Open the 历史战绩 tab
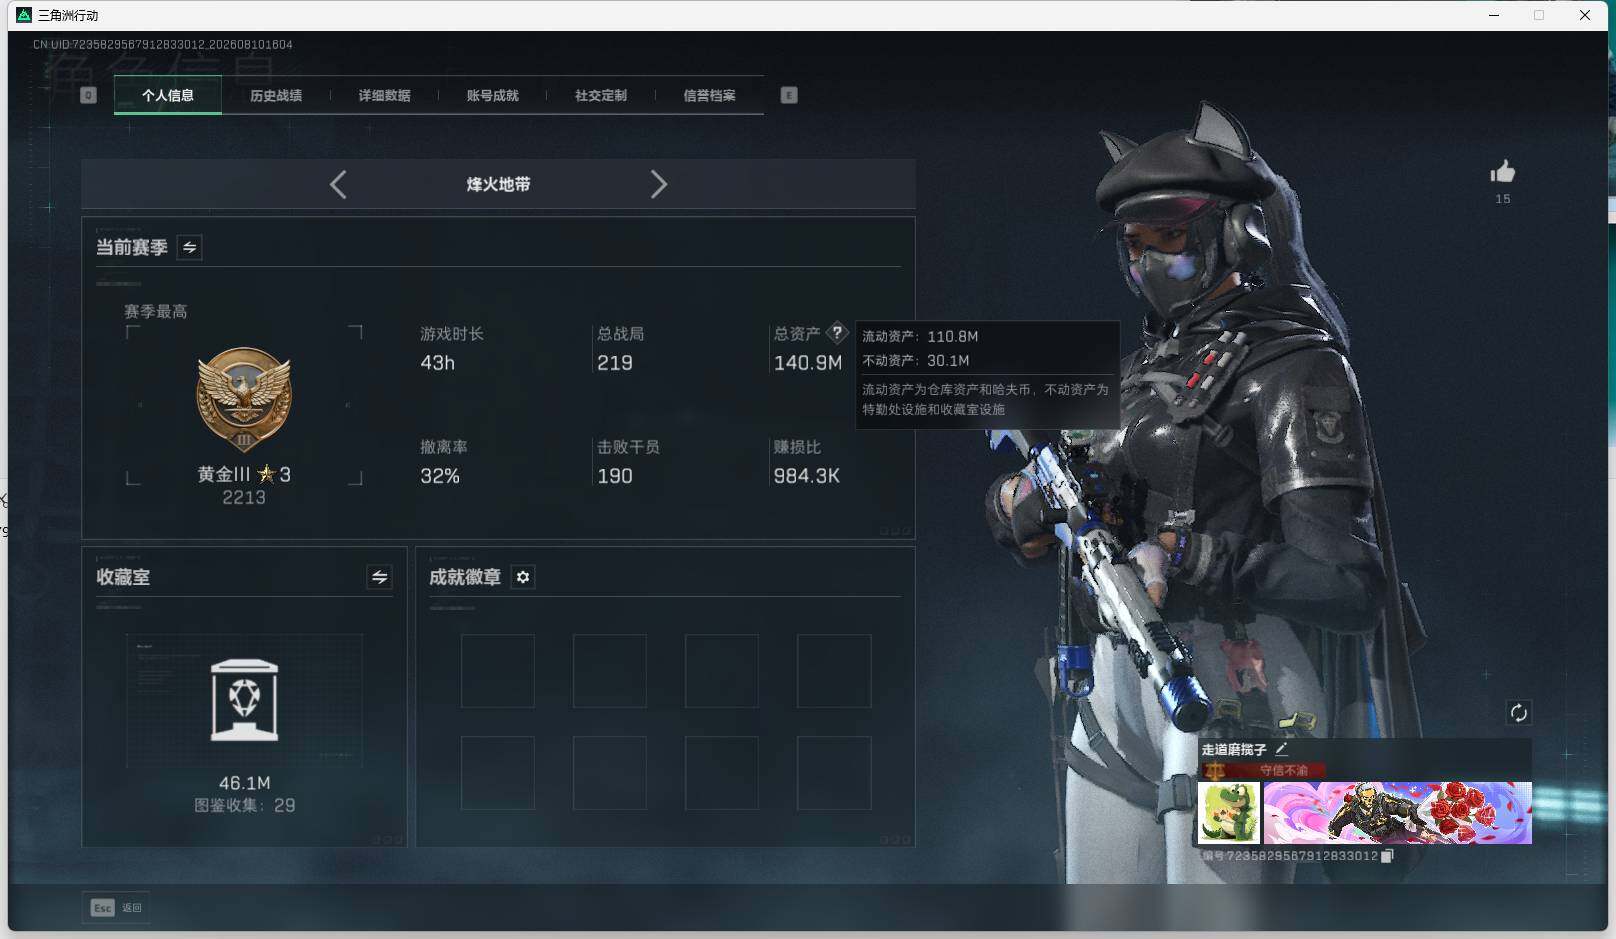1616x939 pixels. pyautogui.click(x=276, y=95)
